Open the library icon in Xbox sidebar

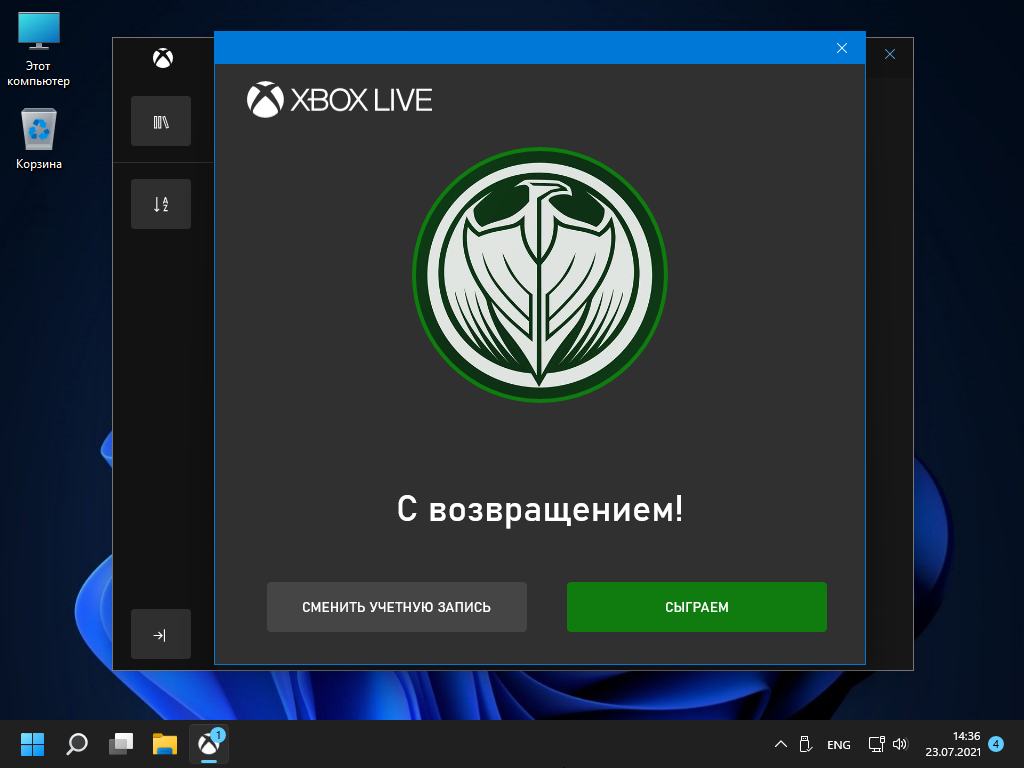(161, 121)
